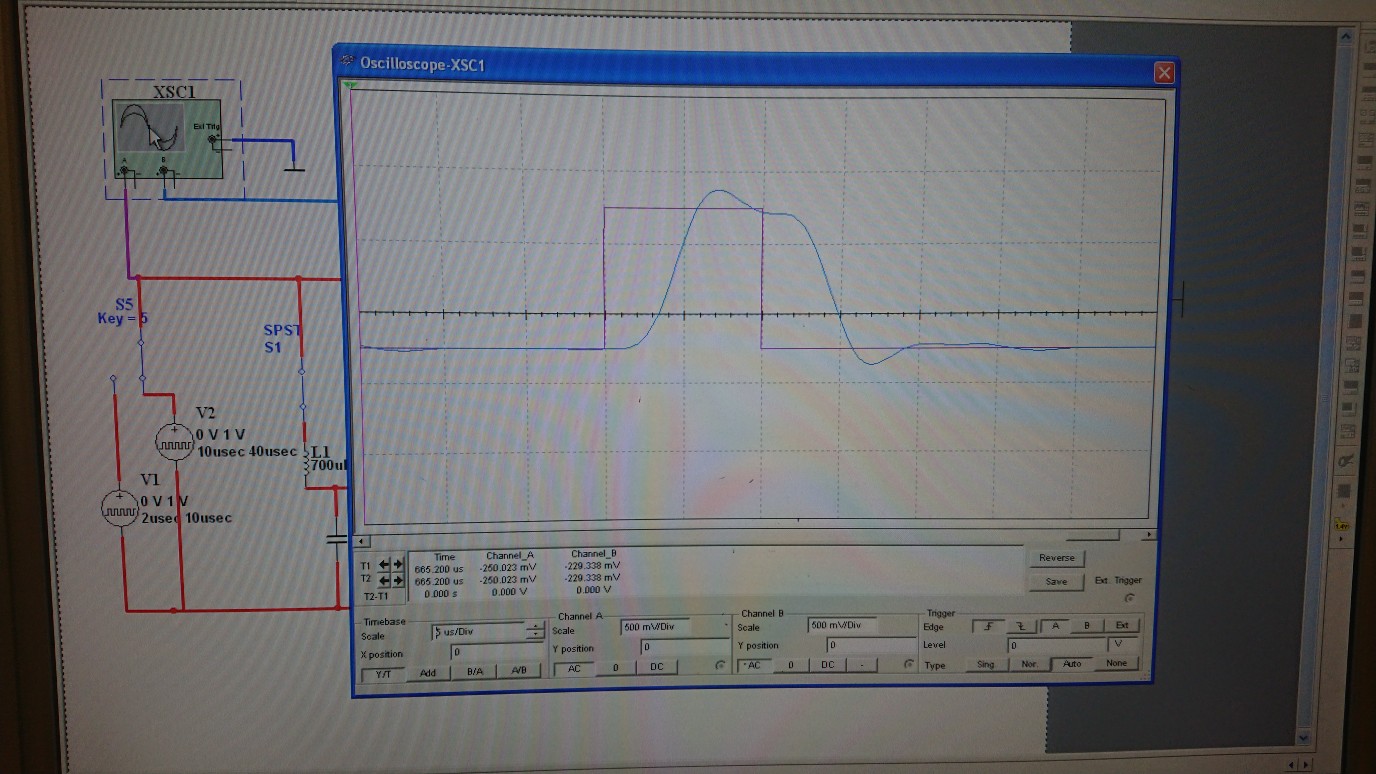Open trigger level unit V dropdown

(1123, 644)
